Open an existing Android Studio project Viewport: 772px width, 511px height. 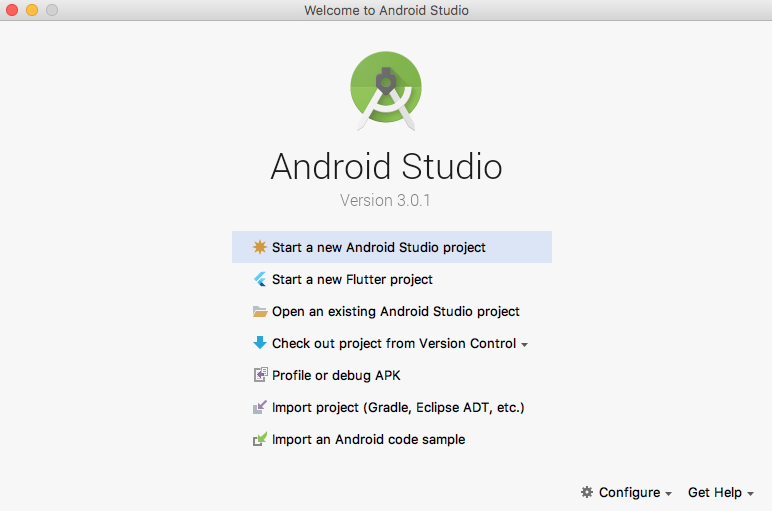pos(392,311)
